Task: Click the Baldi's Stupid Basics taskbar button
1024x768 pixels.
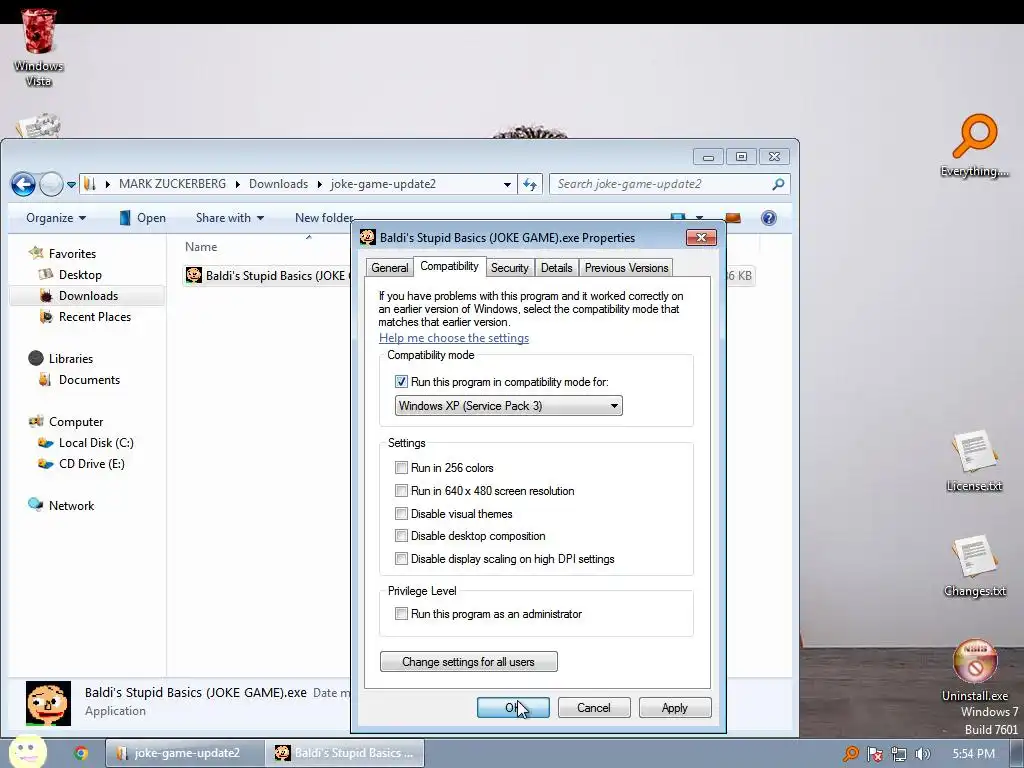Action: [x=345, y=753]
